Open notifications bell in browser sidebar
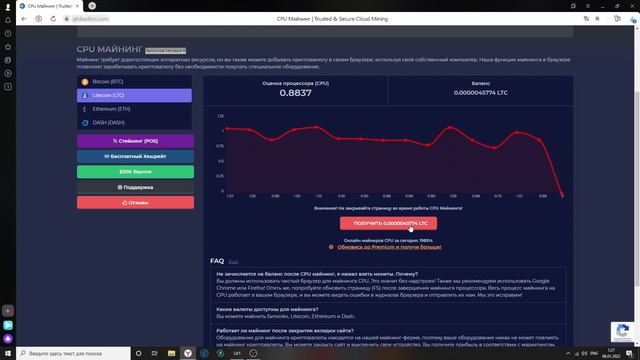Viewport: 640px width, 360px height. pyautogui.click(x=8, y=20)
